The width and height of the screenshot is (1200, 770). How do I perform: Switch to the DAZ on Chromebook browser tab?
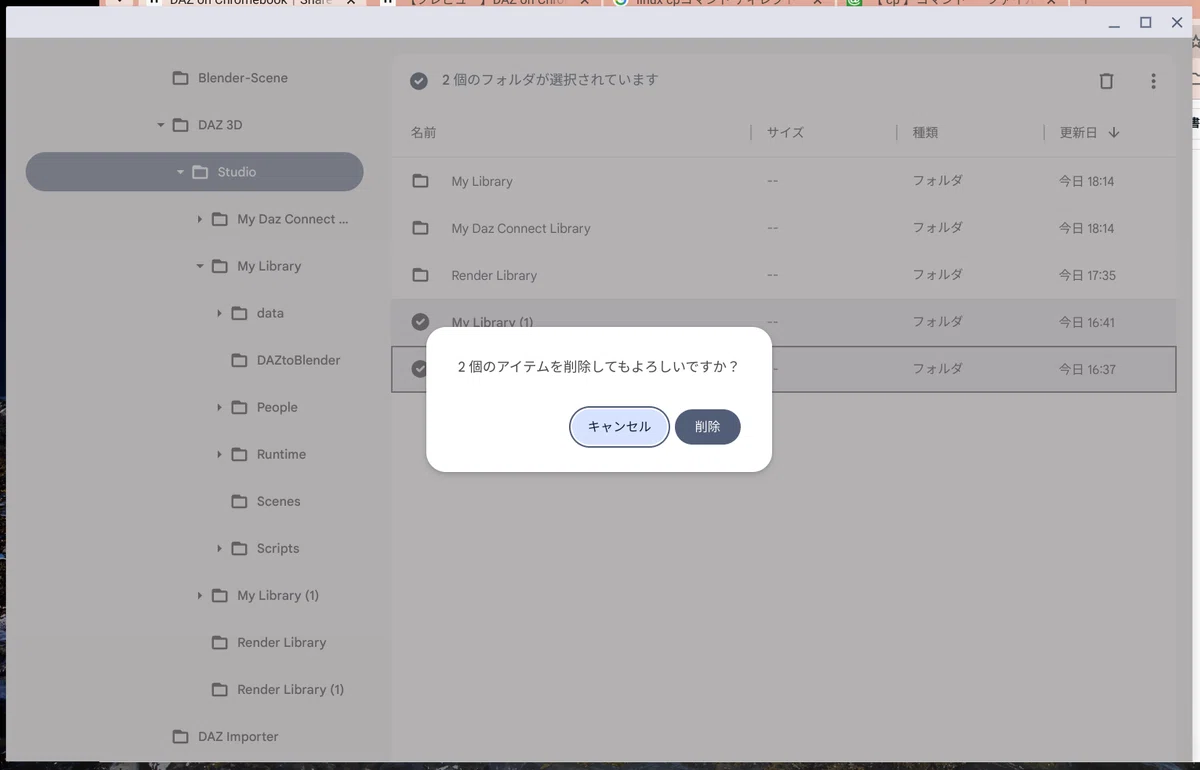point(250,3)
